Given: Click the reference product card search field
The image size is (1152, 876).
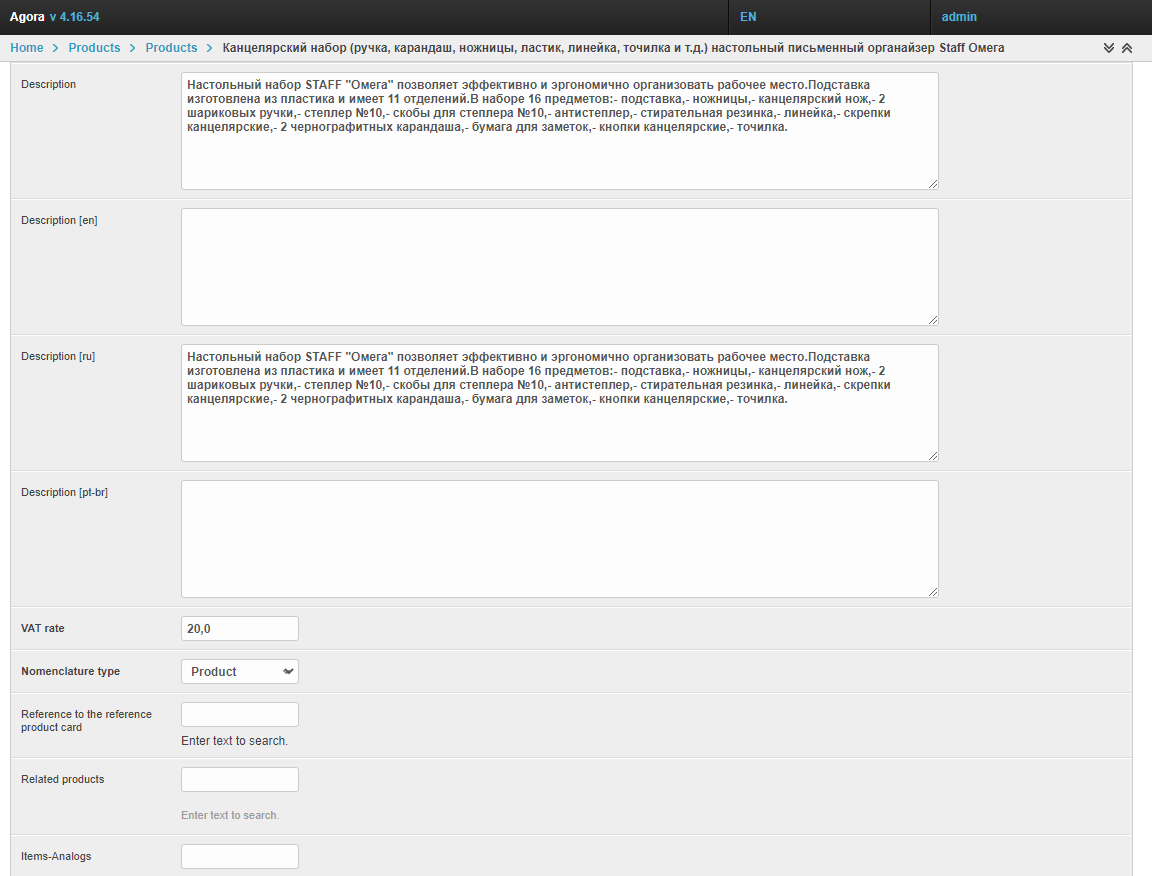Looking at the screenshot, I should click(x=239, y=715).
